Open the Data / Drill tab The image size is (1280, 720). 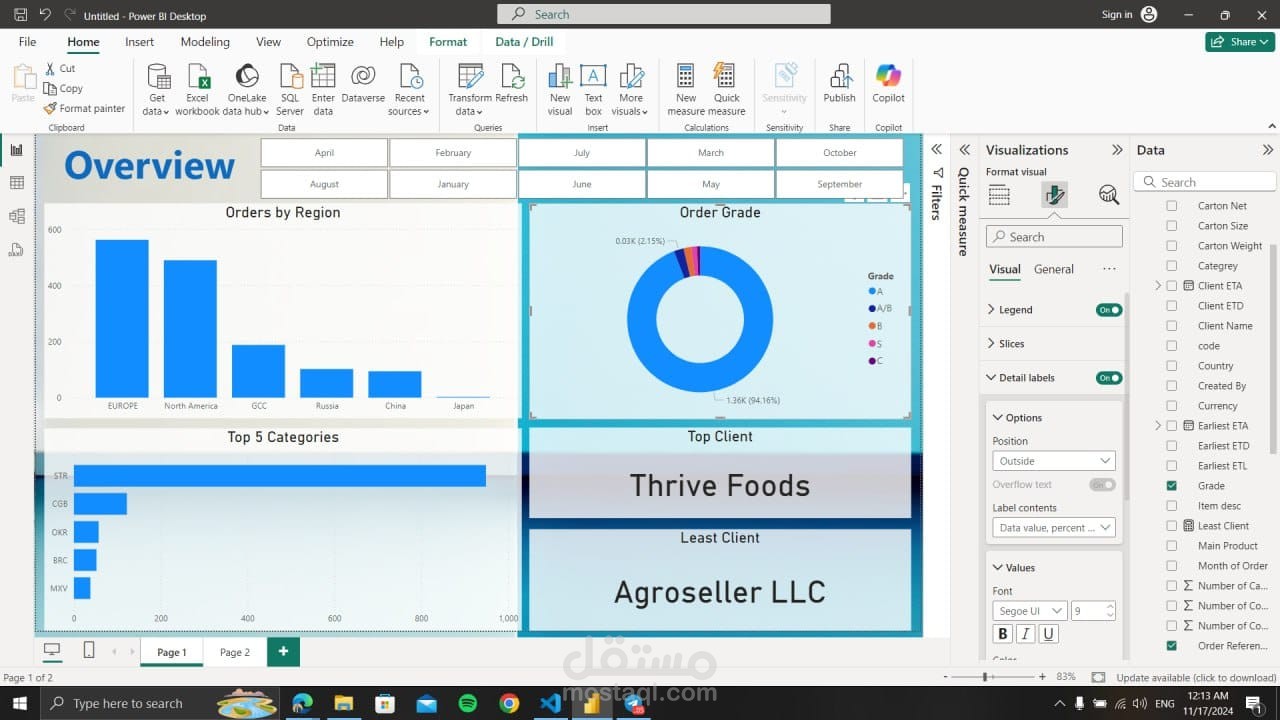524,42
